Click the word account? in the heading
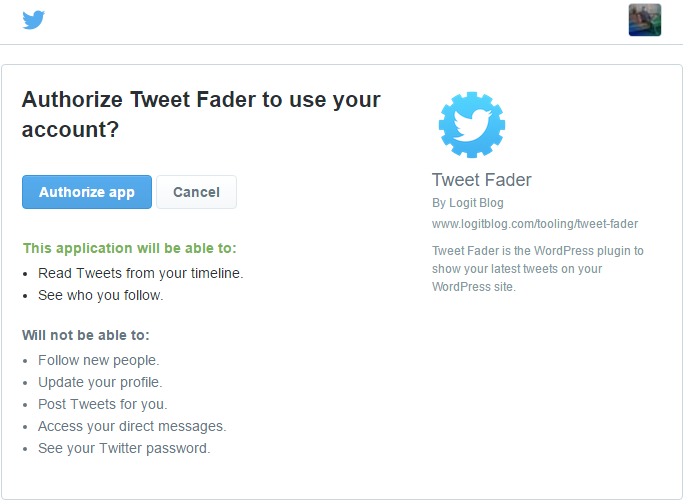The image size is (683, 502). (70, 129)
